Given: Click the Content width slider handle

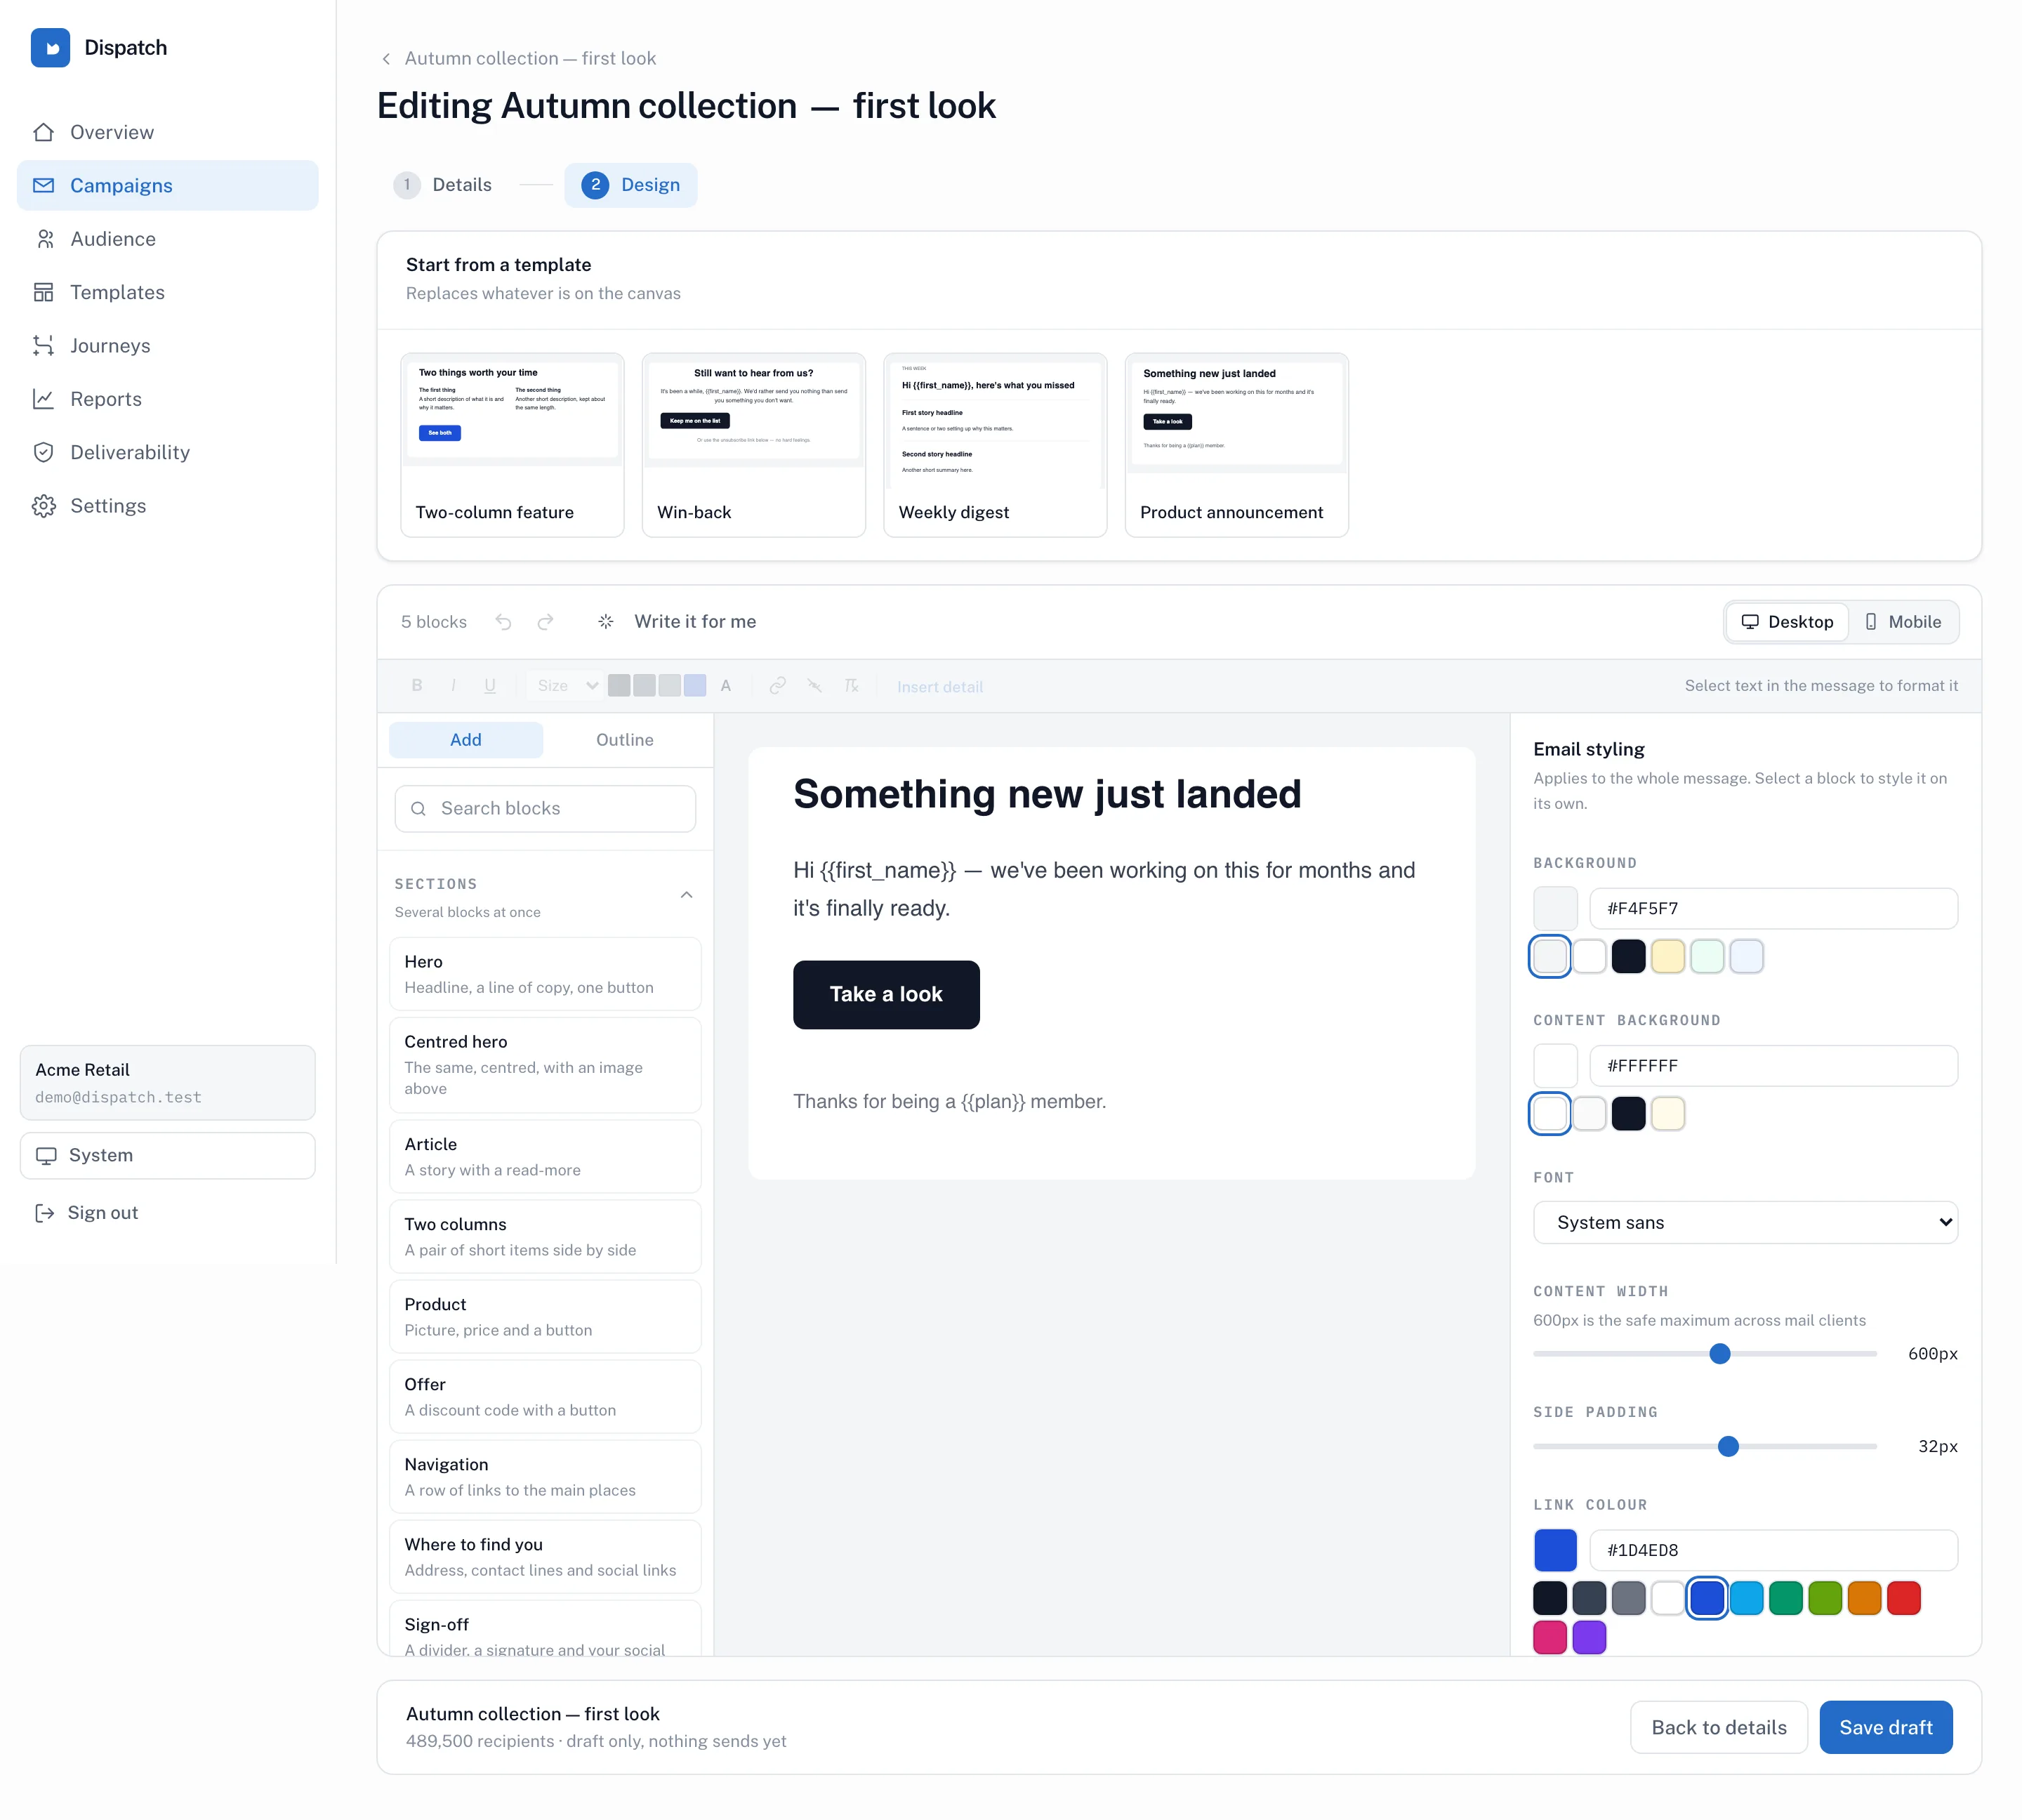Looking at the screenshot, I should [x=1720, y=1354].
